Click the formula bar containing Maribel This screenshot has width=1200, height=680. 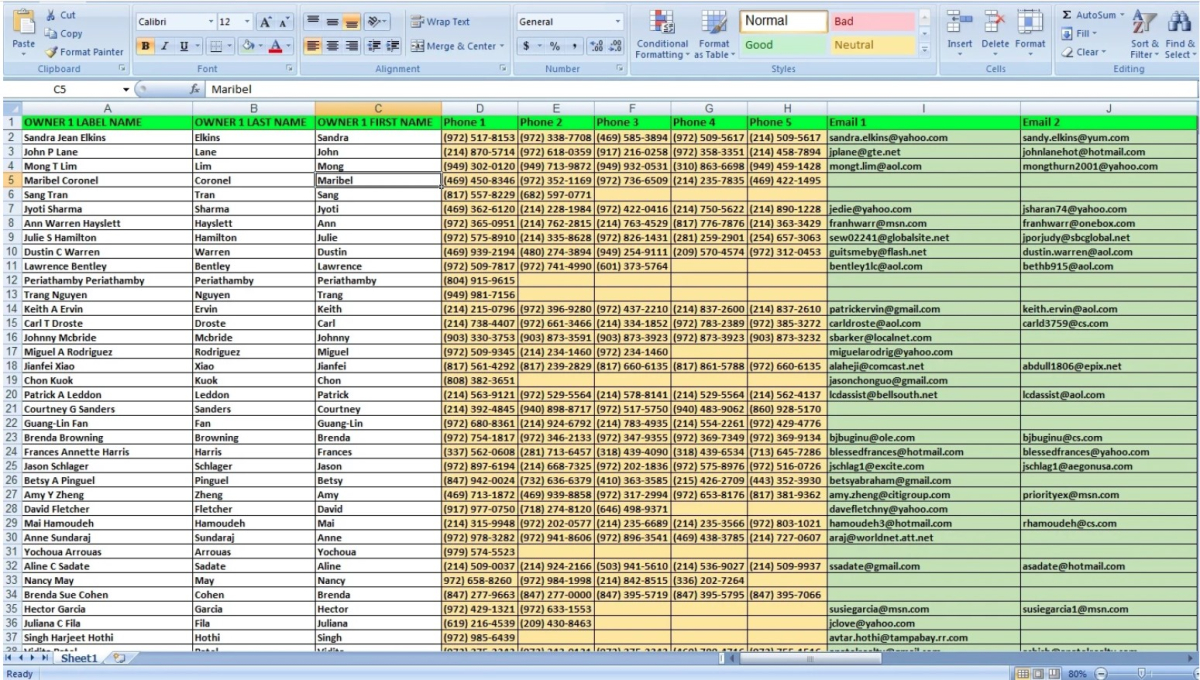[600, 90]
